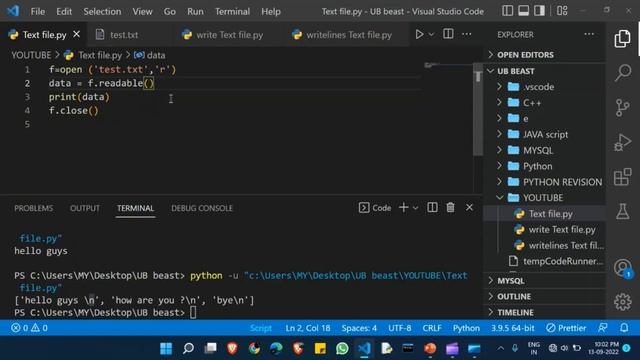
Task: Toggle the primary side bar layout
Action: coord(507,11)
